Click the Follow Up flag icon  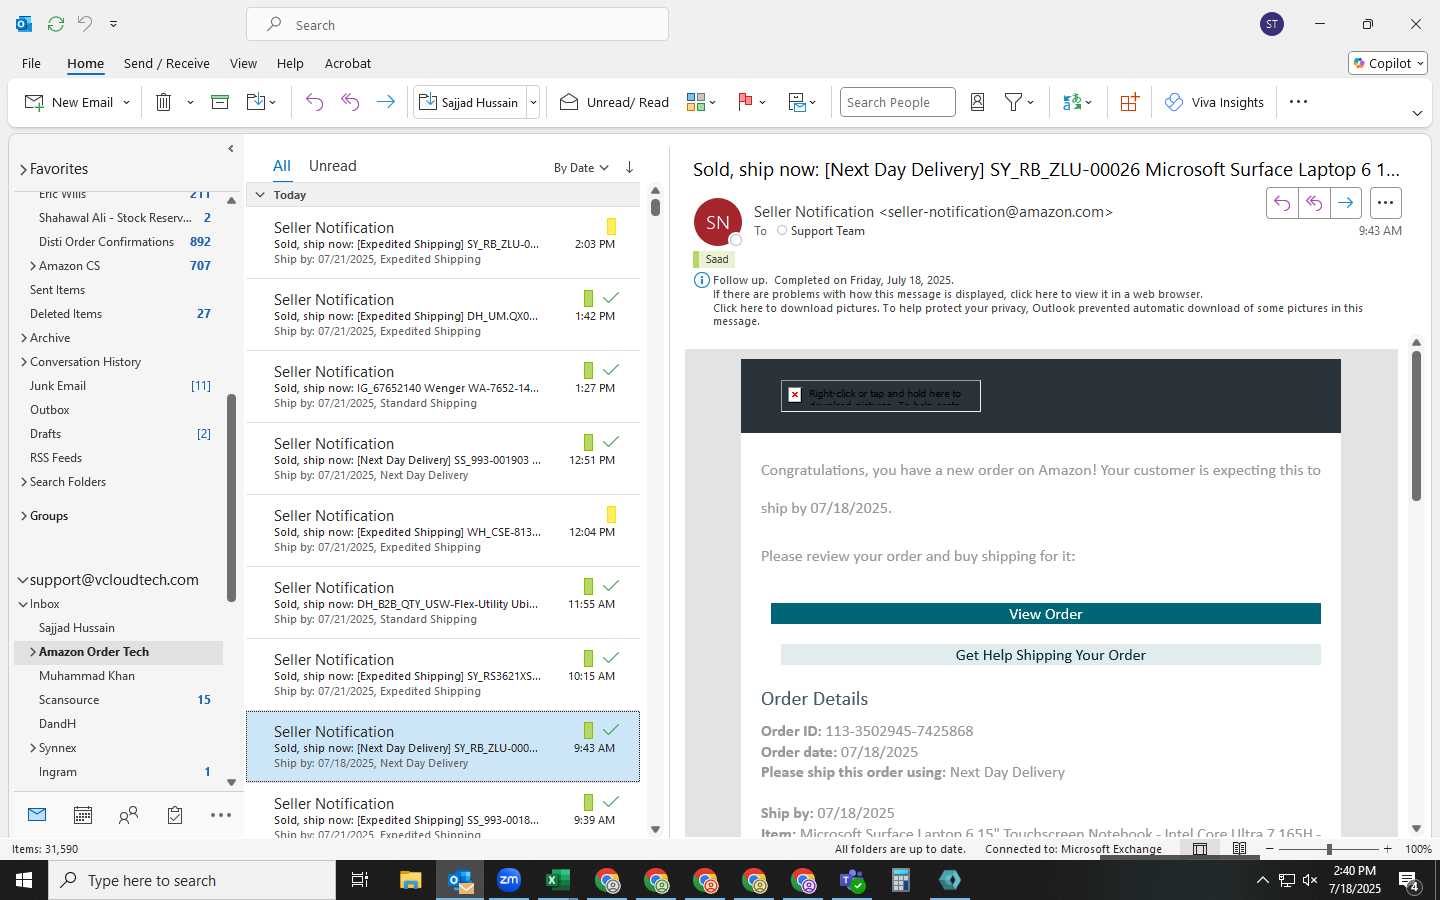coord(745,102)
